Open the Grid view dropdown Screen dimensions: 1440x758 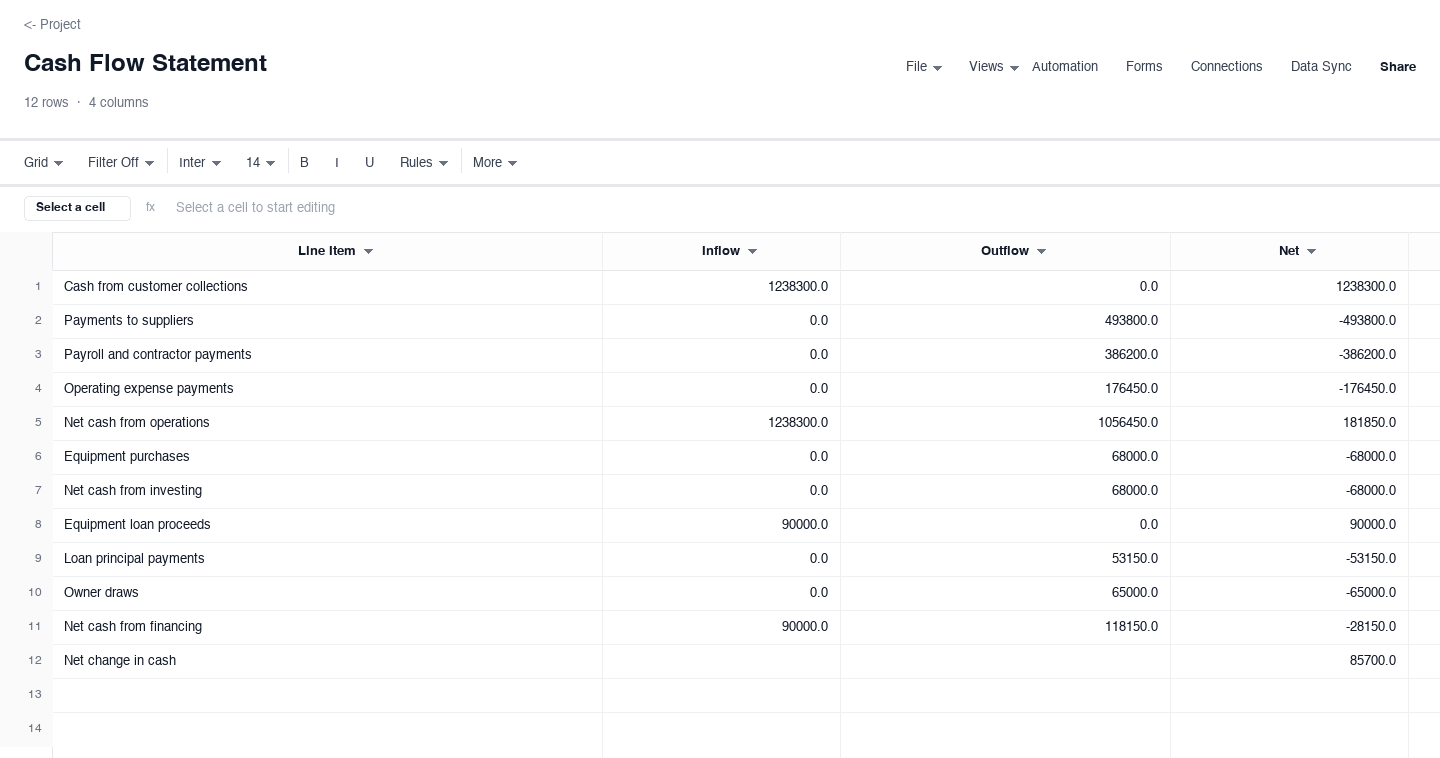click(x=44, y=162)
